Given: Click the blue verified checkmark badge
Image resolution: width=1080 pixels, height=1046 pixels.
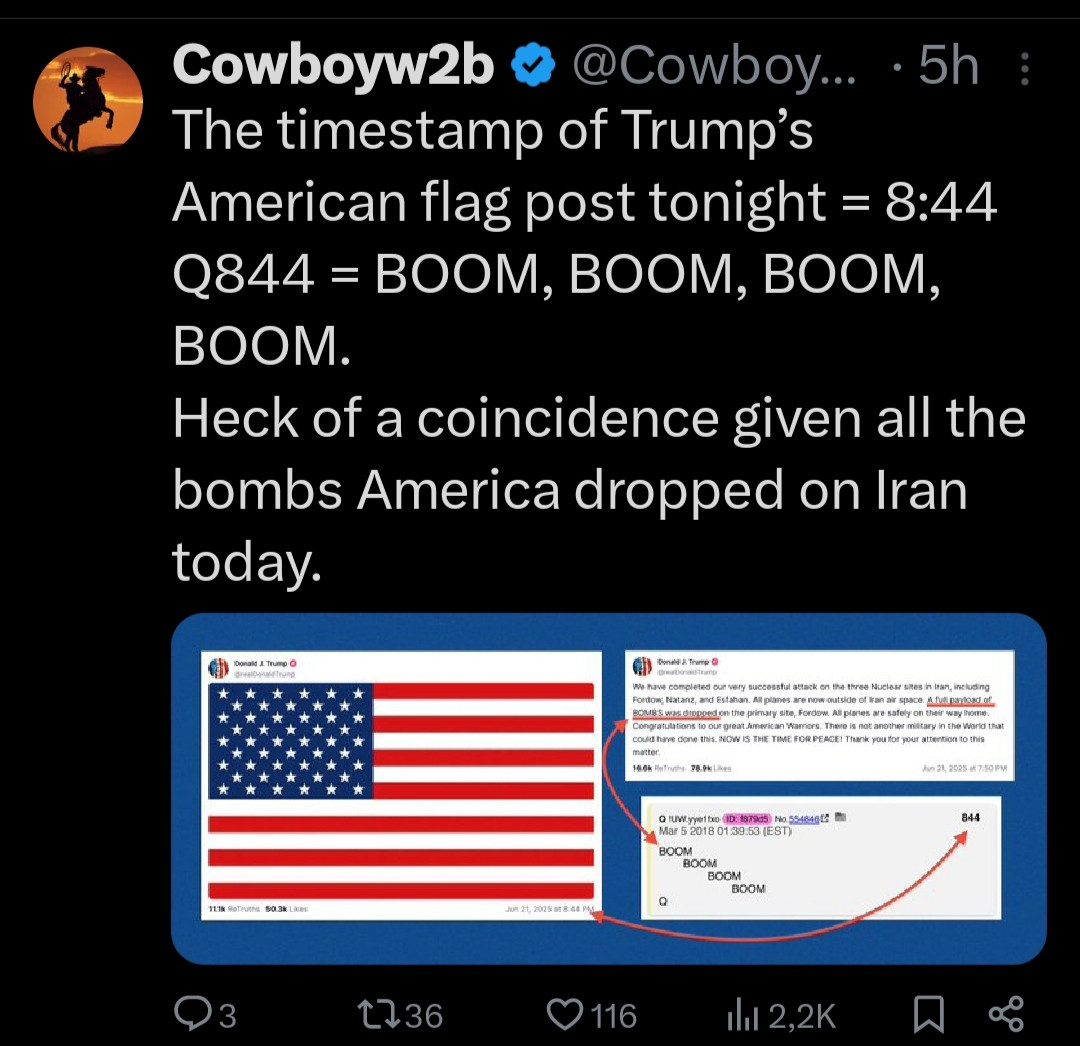Looking at the screenshot, I should point(533,67).
